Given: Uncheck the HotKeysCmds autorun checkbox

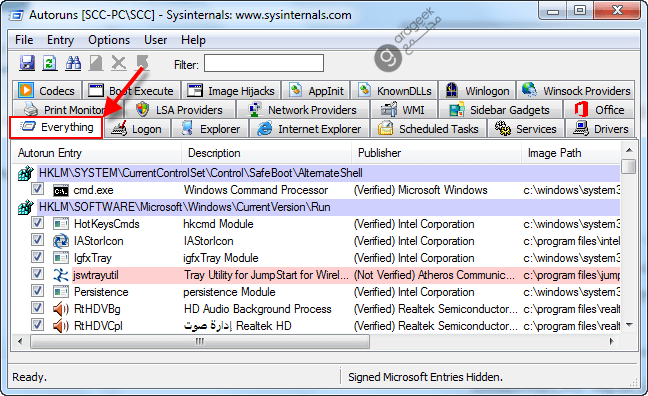Looking at the screenshot, I should (37, 223).
